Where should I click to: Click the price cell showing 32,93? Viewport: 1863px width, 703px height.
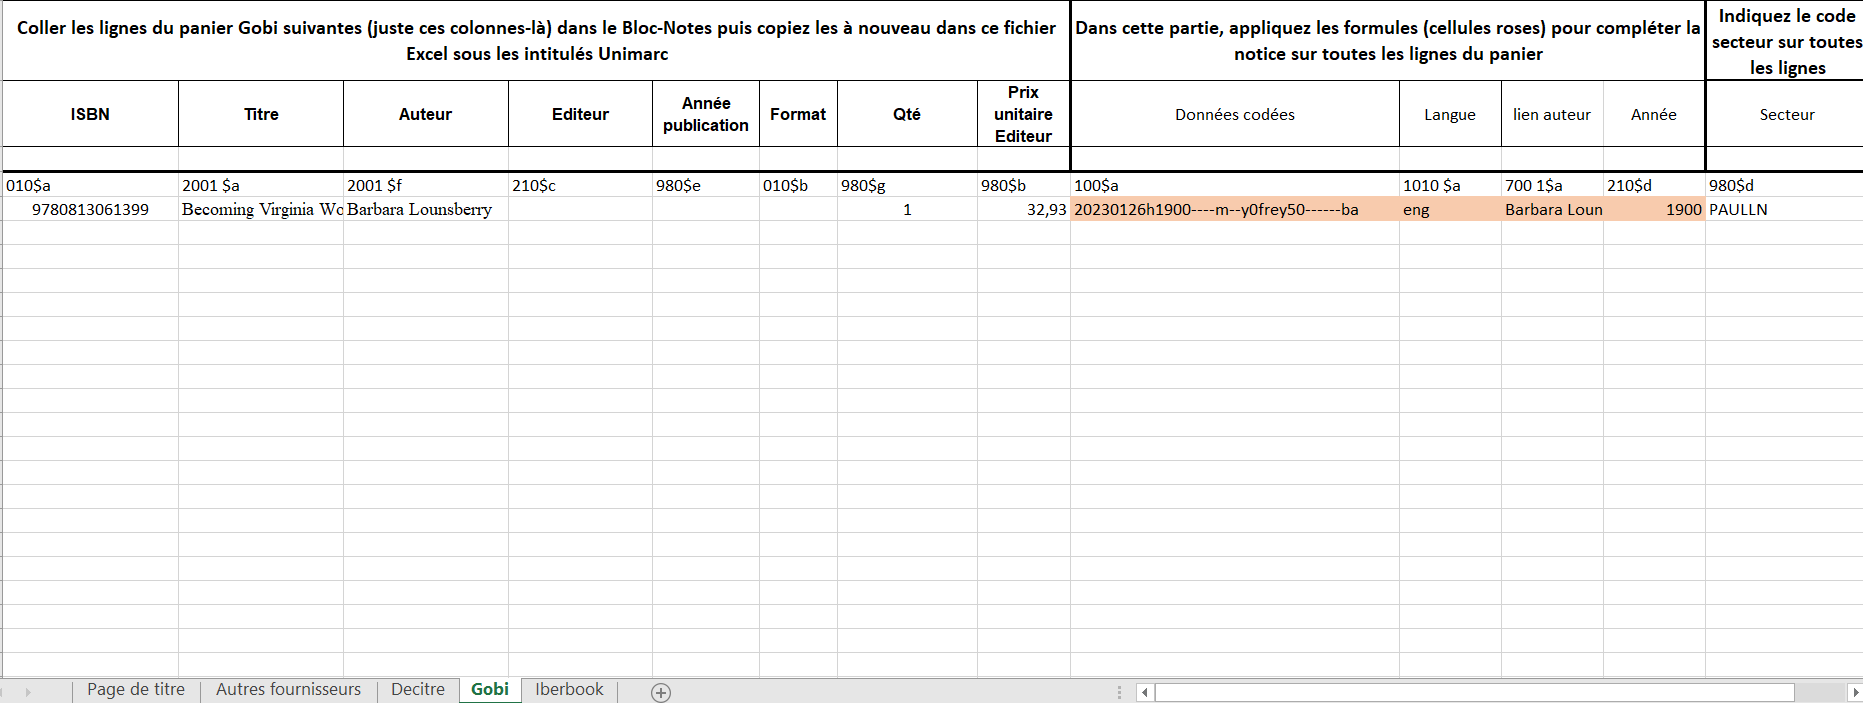tap(1023, 210)
